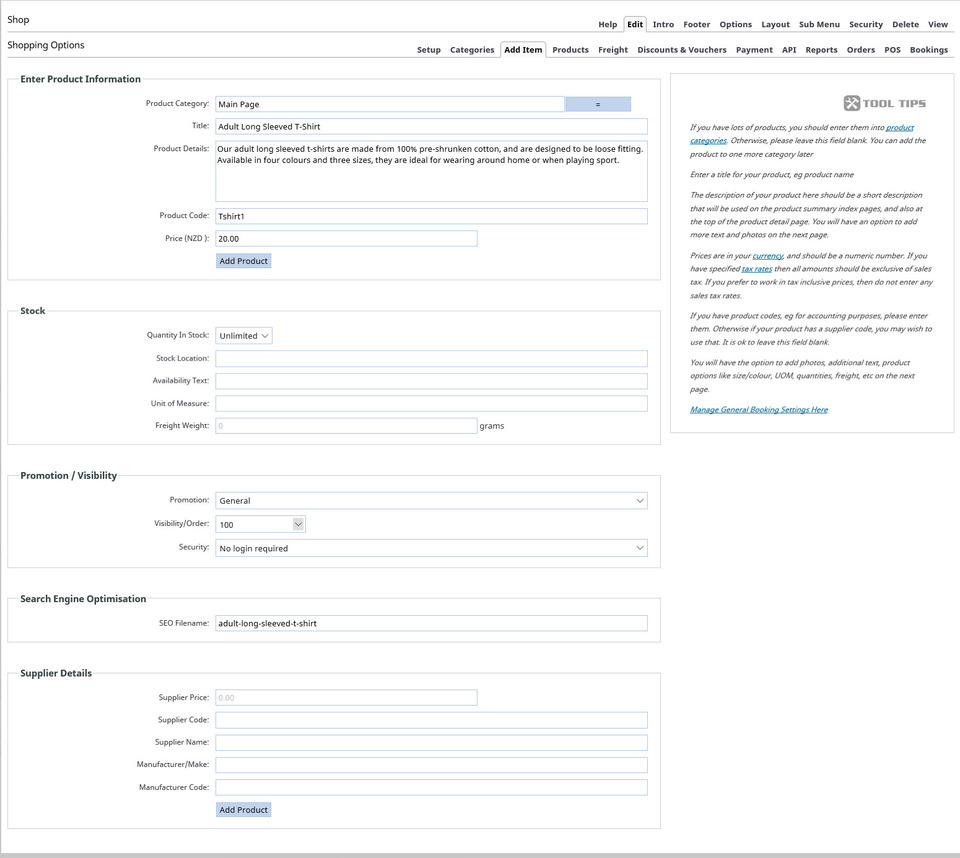
Task: Click the upper Add Product button
Action: coord(243,261)
